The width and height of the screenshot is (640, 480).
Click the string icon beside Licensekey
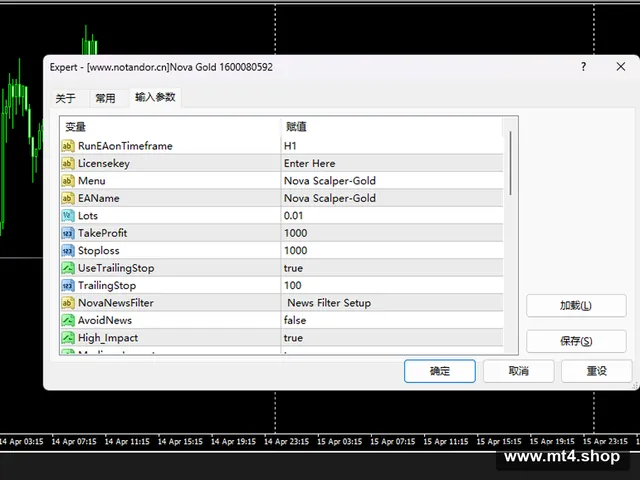point(68,163)
